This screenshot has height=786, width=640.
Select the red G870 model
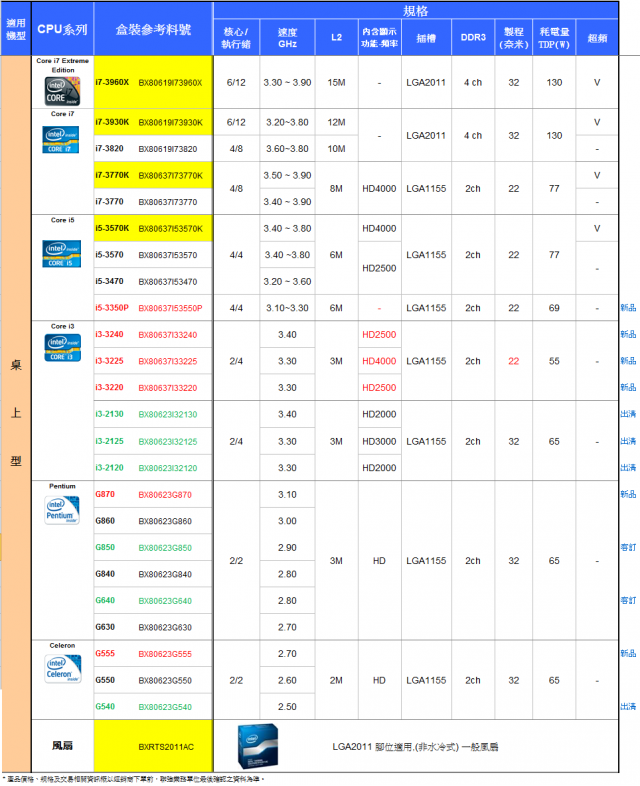(x=105, y=494)
